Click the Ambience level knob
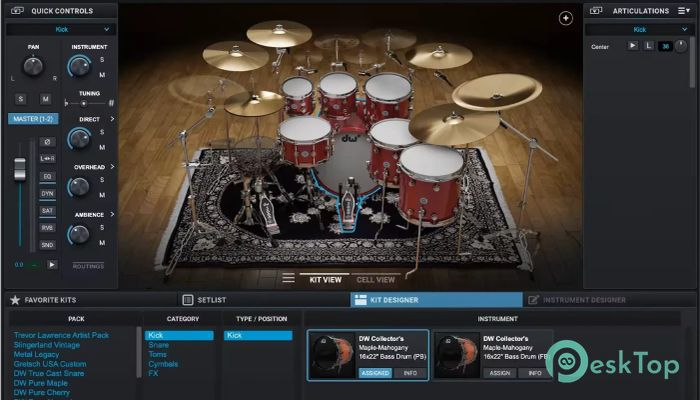 (79, 235)
